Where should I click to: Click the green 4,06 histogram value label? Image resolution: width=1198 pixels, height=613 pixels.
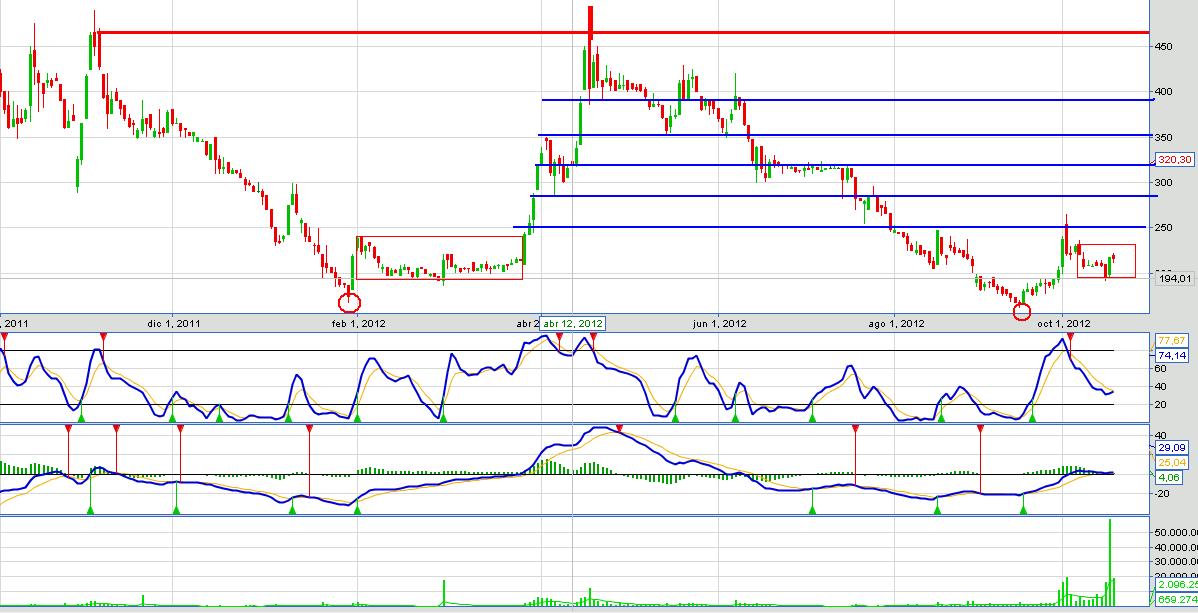(x=1170, y=478)
